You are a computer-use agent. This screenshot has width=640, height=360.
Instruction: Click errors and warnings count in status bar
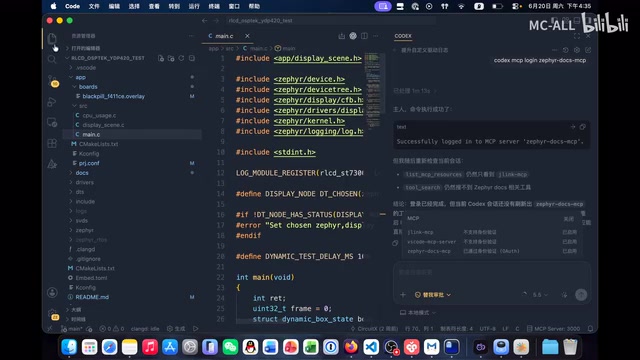111,329
